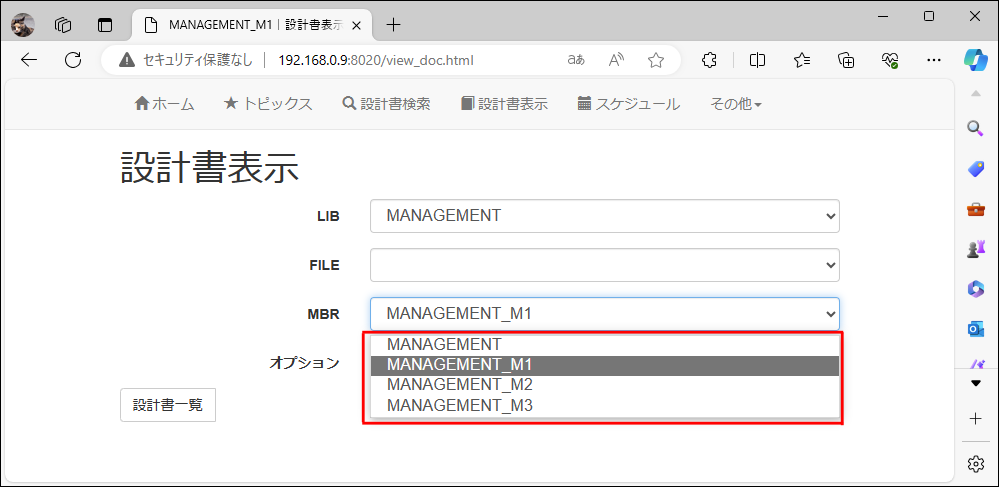Image resolution: width=999 pixels, height=487 pixels.
Task: Open 設計書表示 in navbar
Action: tap(505, 104)
